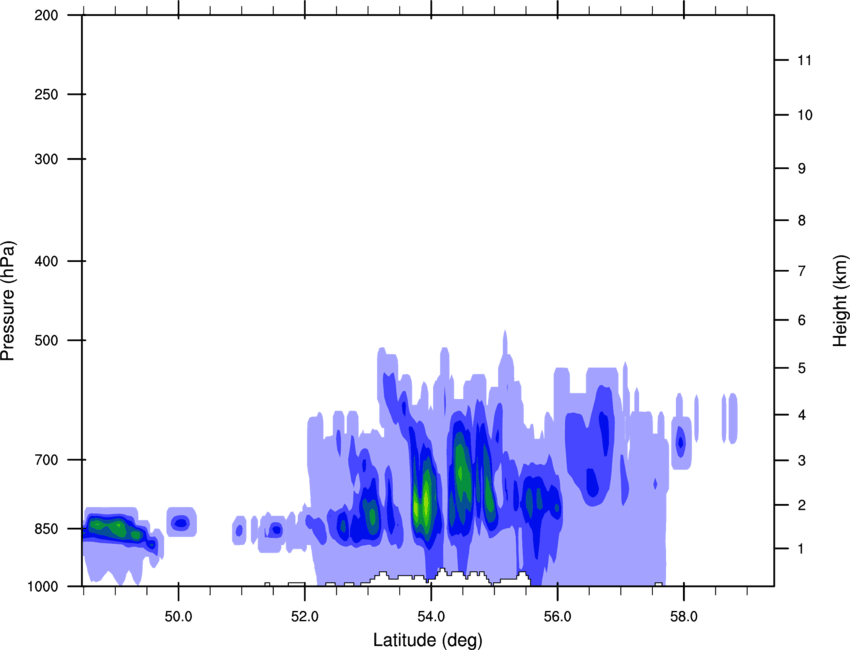
Task: Click the Latitude (deg) axis title
Action: click(428, 640)
